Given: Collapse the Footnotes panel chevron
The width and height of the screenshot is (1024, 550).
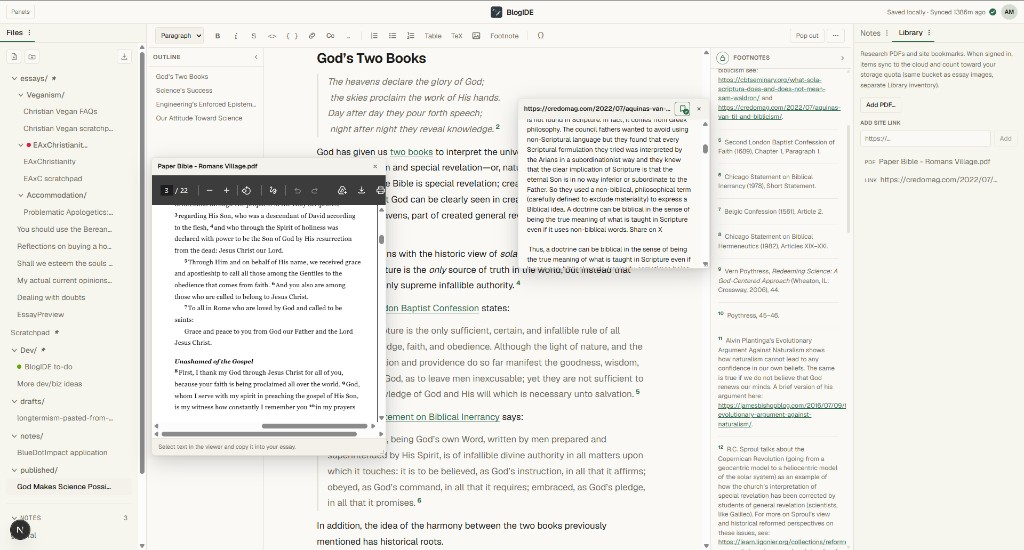Looking at the screenshot, I should [x=842, y=58].
